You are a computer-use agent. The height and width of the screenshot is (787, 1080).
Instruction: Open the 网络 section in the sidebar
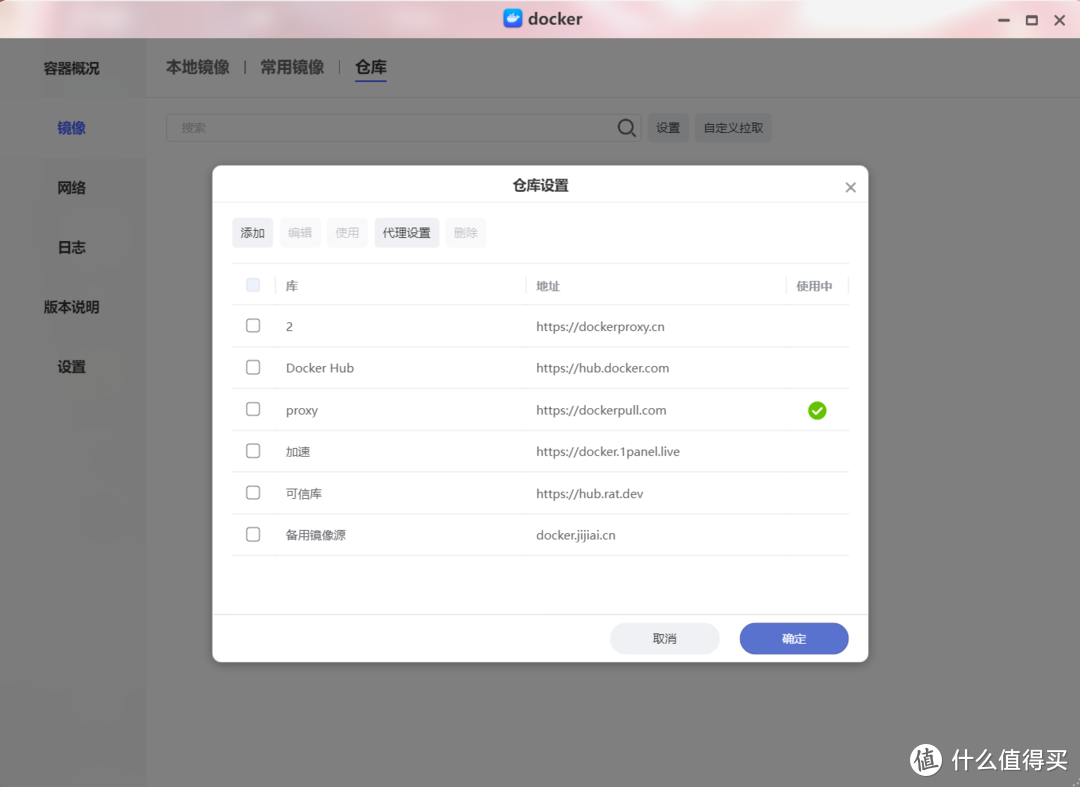[71, 187]
